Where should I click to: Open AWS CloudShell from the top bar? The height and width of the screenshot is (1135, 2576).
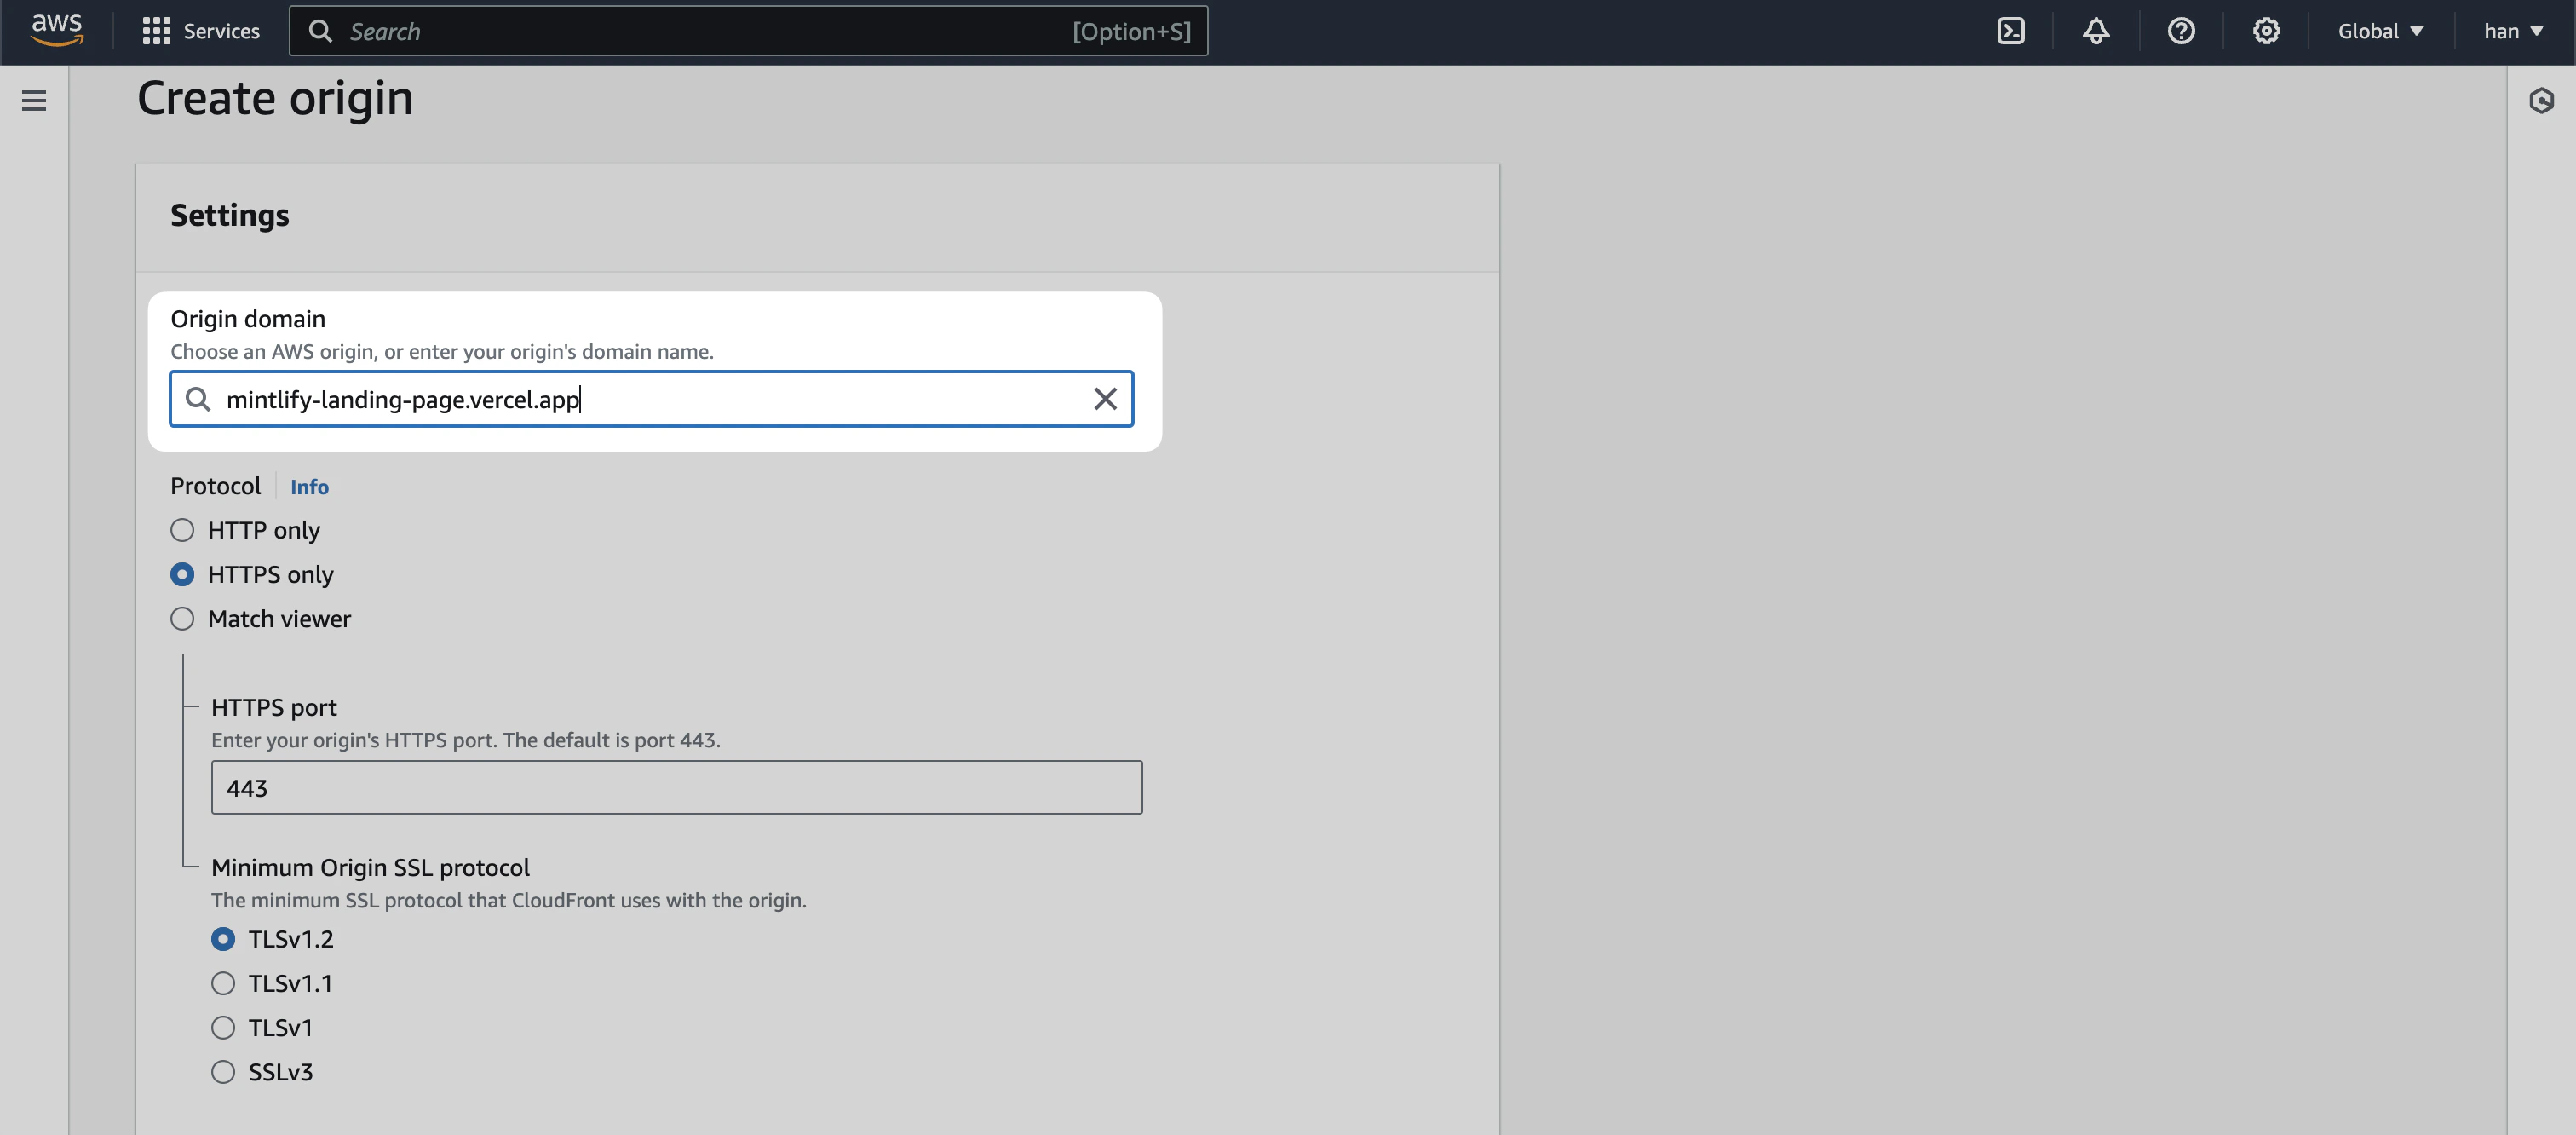click(2010, 31)
